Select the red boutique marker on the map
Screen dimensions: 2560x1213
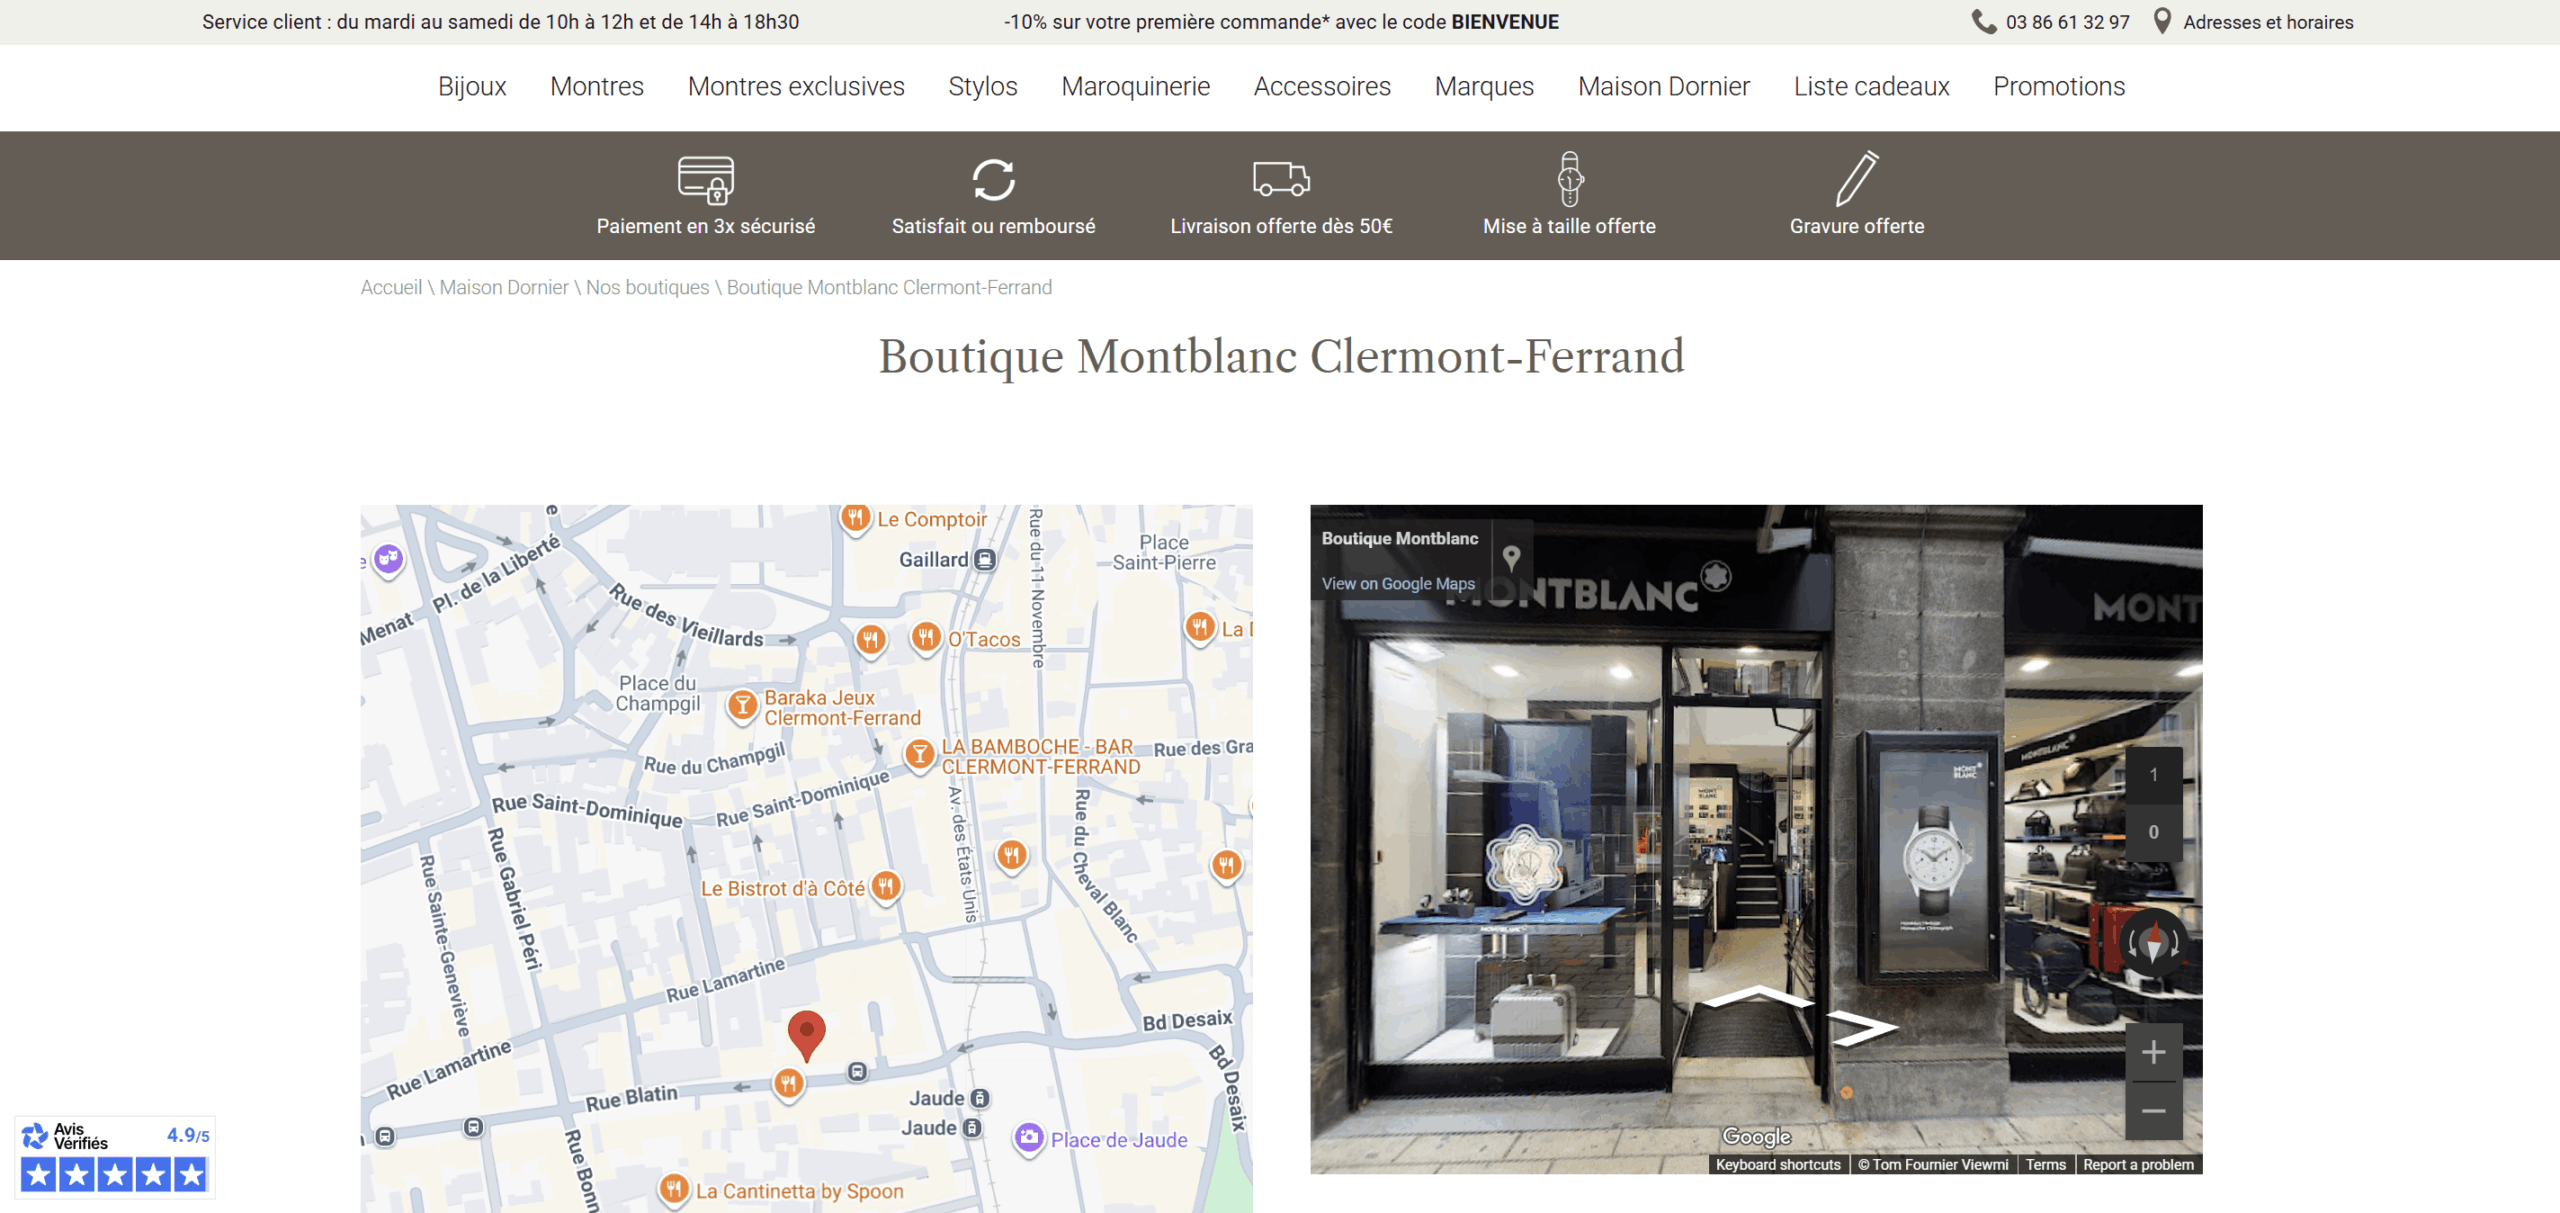[x=806, y=1035]
